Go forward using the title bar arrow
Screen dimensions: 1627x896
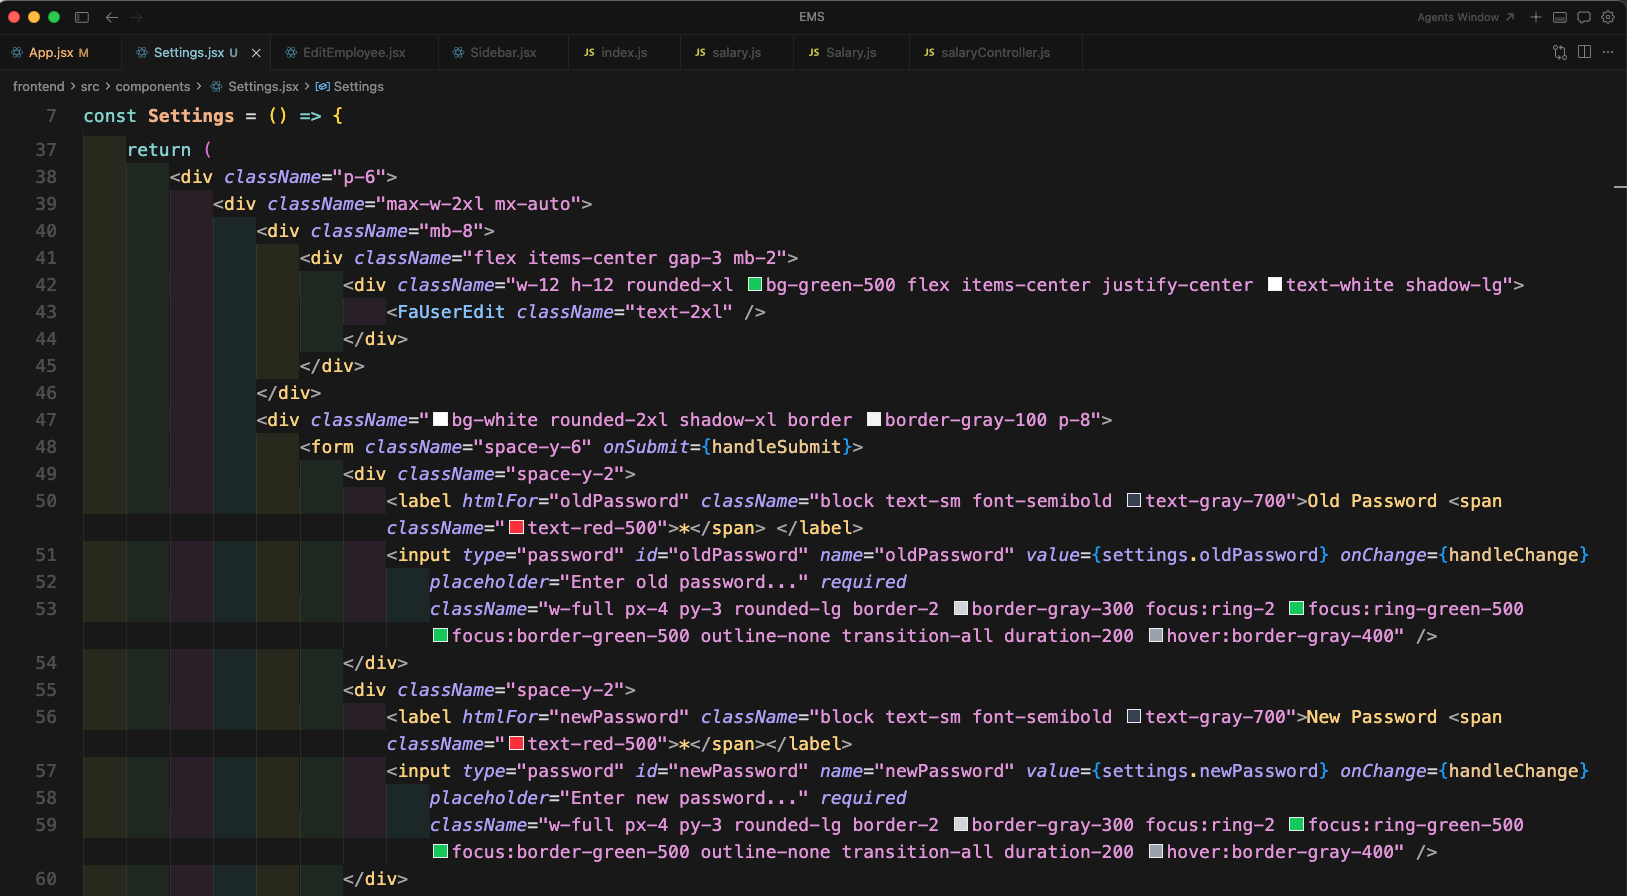pos(136,17)
